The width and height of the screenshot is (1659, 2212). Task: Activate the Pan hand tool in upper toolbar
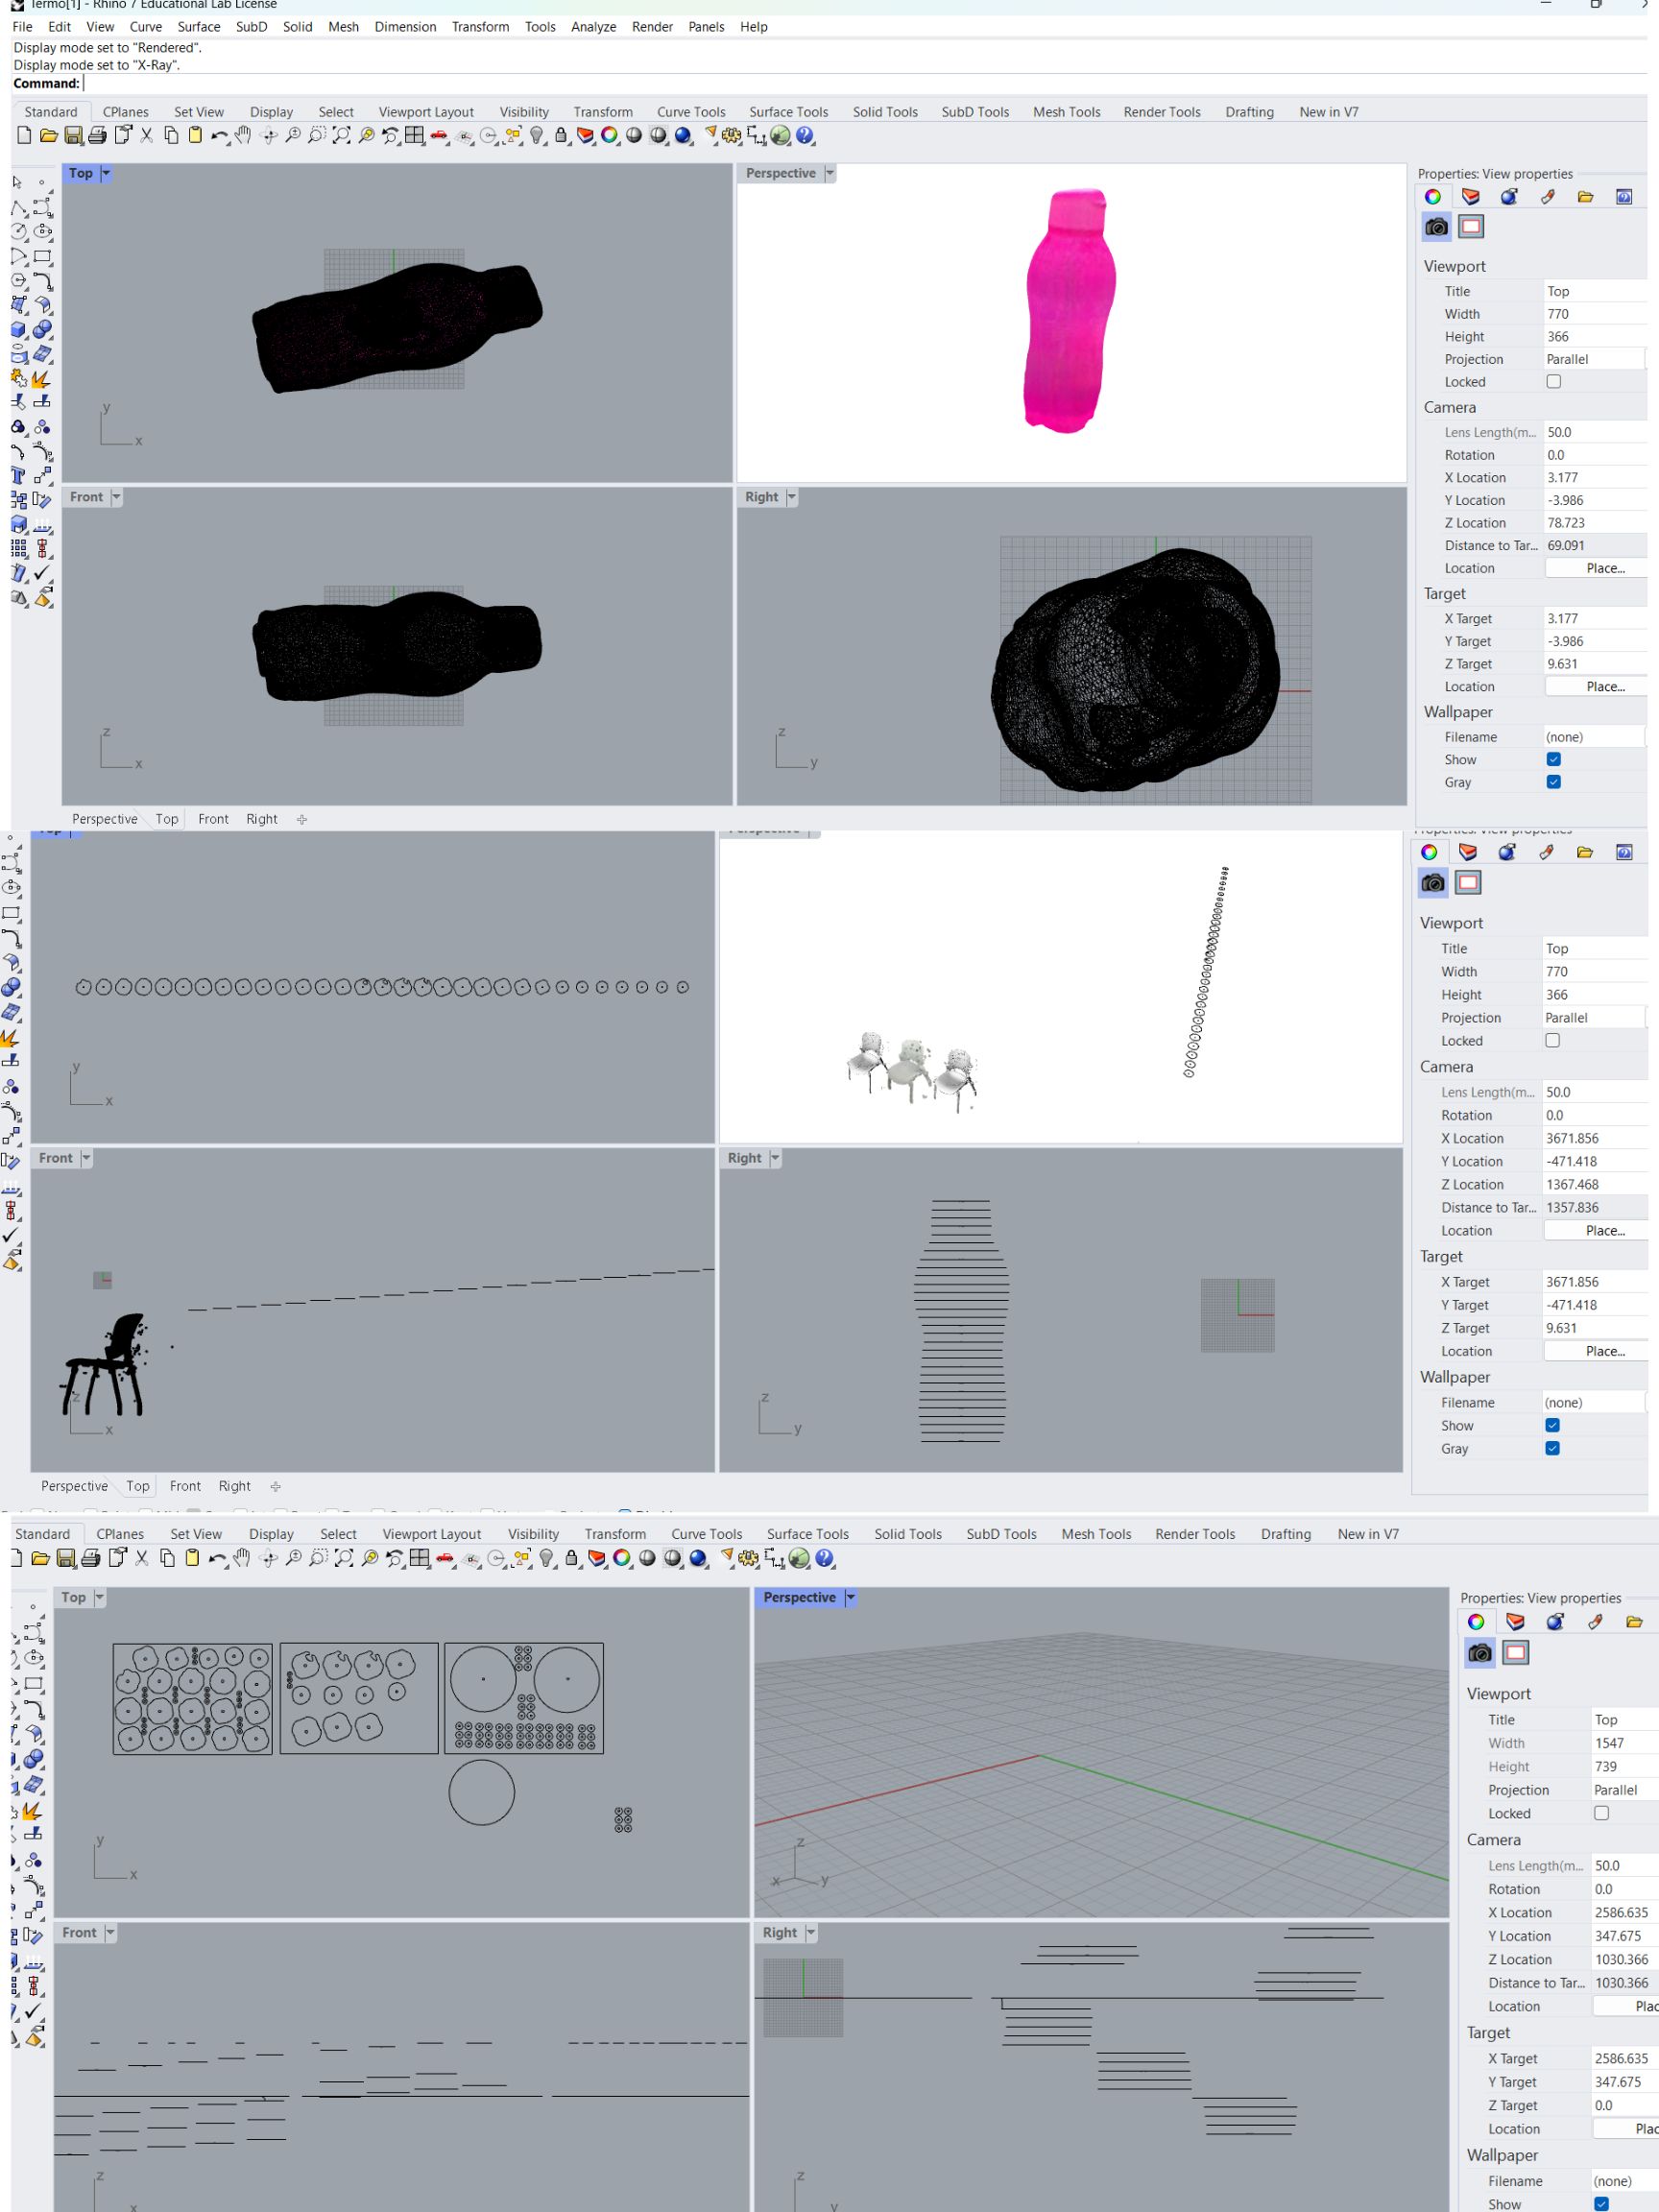click(x=243, y=136)
